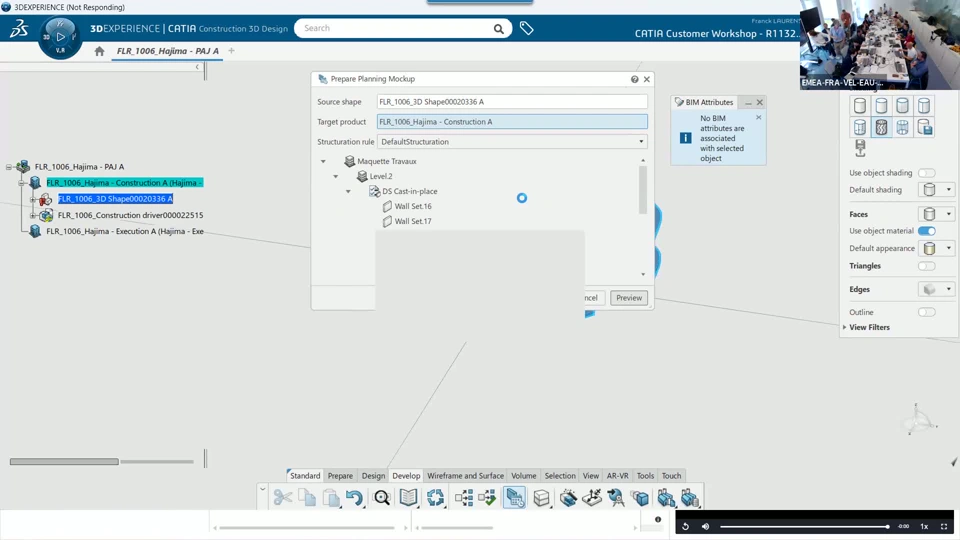Toggle the Outline switch
This screenshot has height=540, width=960.
click(926, 312)
